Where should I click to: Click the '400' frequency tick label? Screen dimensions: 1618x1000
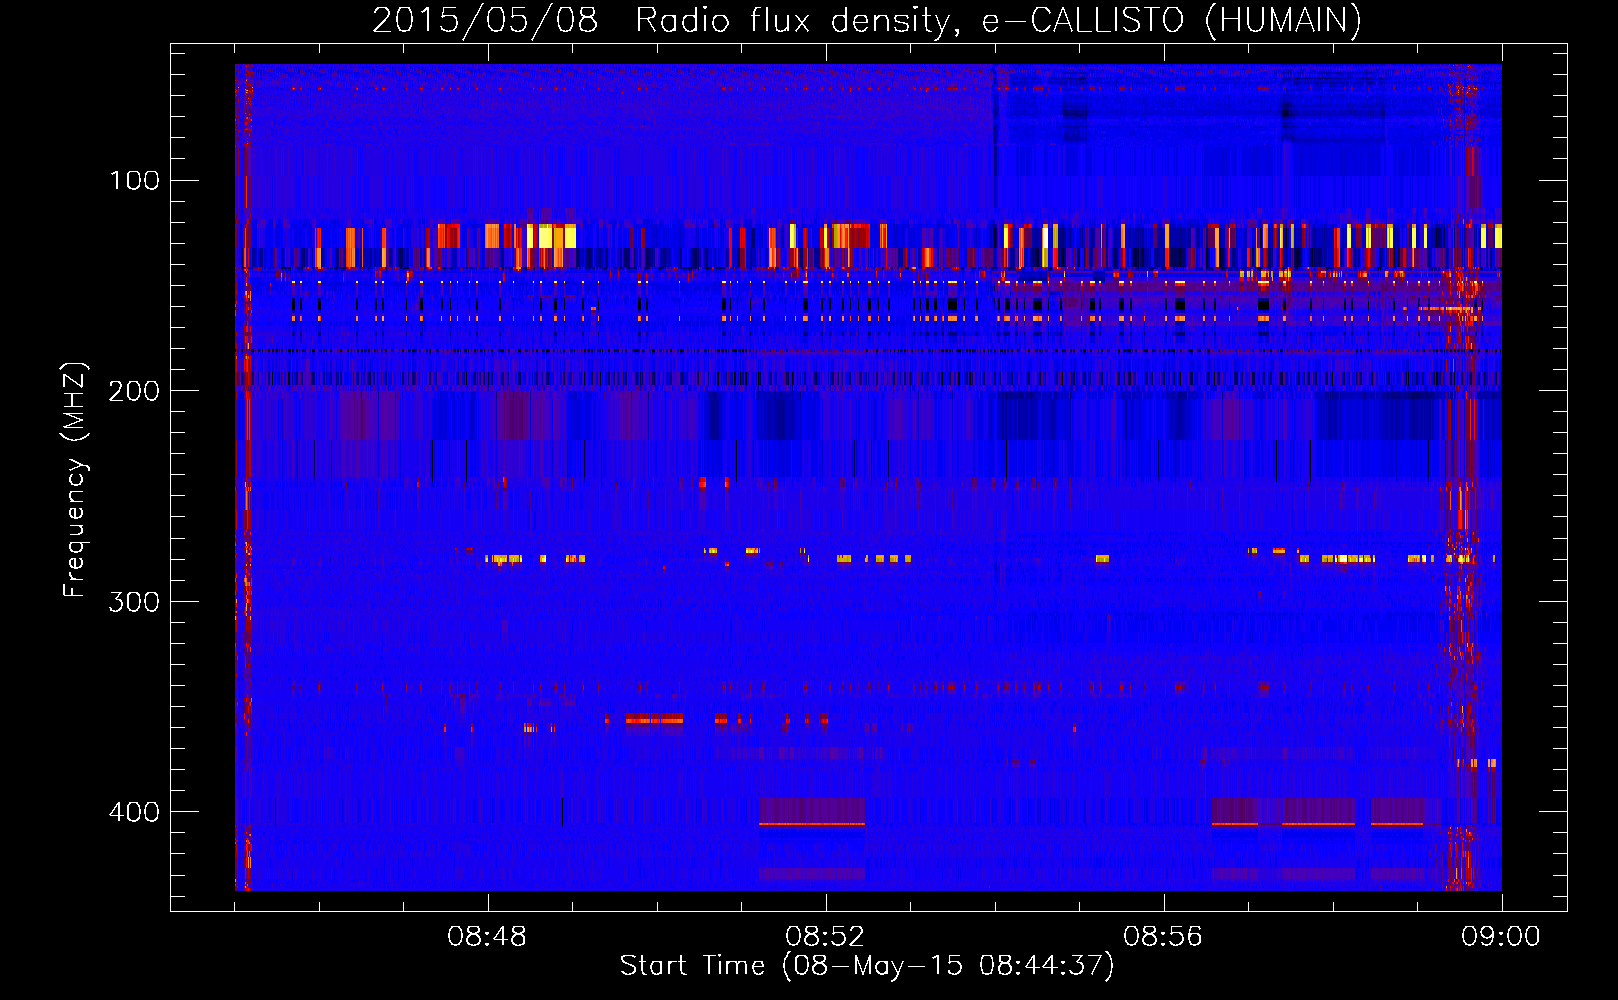pos(134,812)
